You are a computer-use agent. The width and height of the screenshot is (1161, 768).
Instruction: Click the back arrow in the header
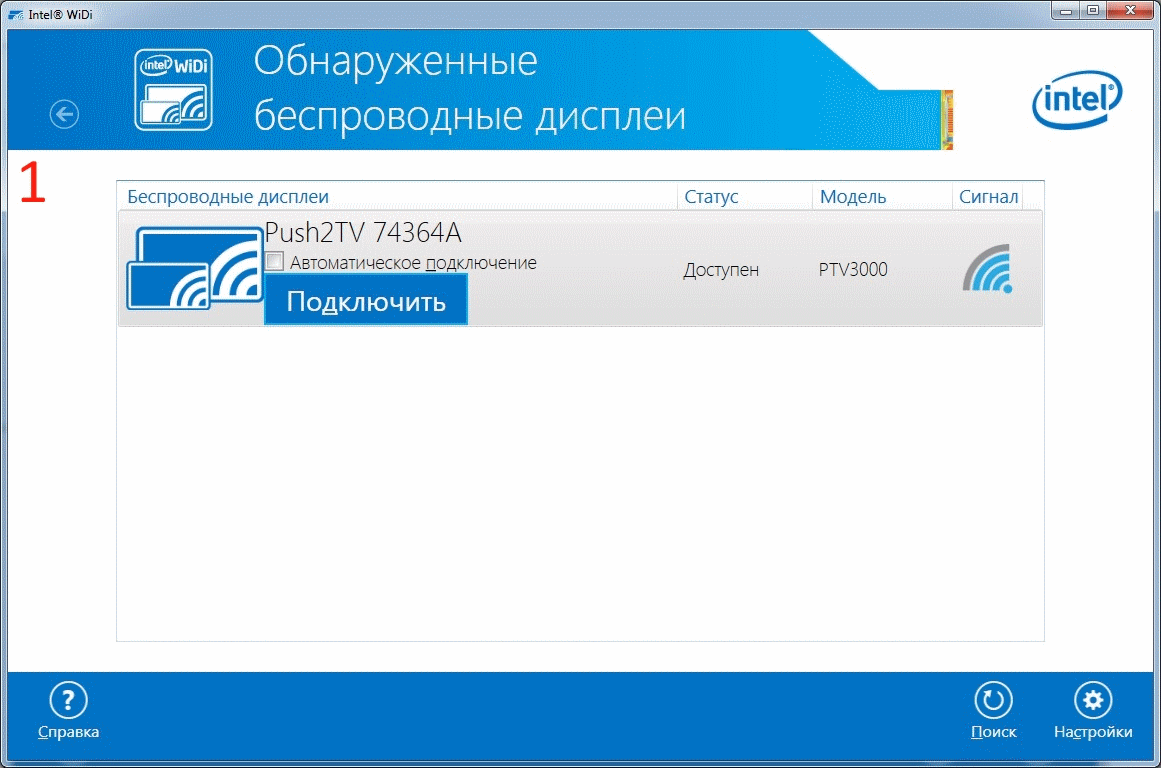click(64, 114)
